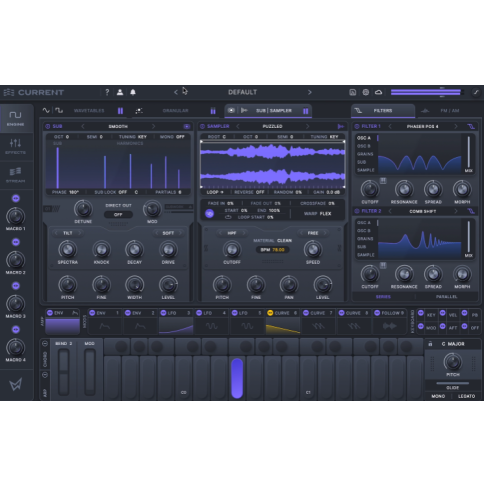Click the Minimal Audio logo at bottom left
This screenshot has height=486, width=485.
[16, 384]
